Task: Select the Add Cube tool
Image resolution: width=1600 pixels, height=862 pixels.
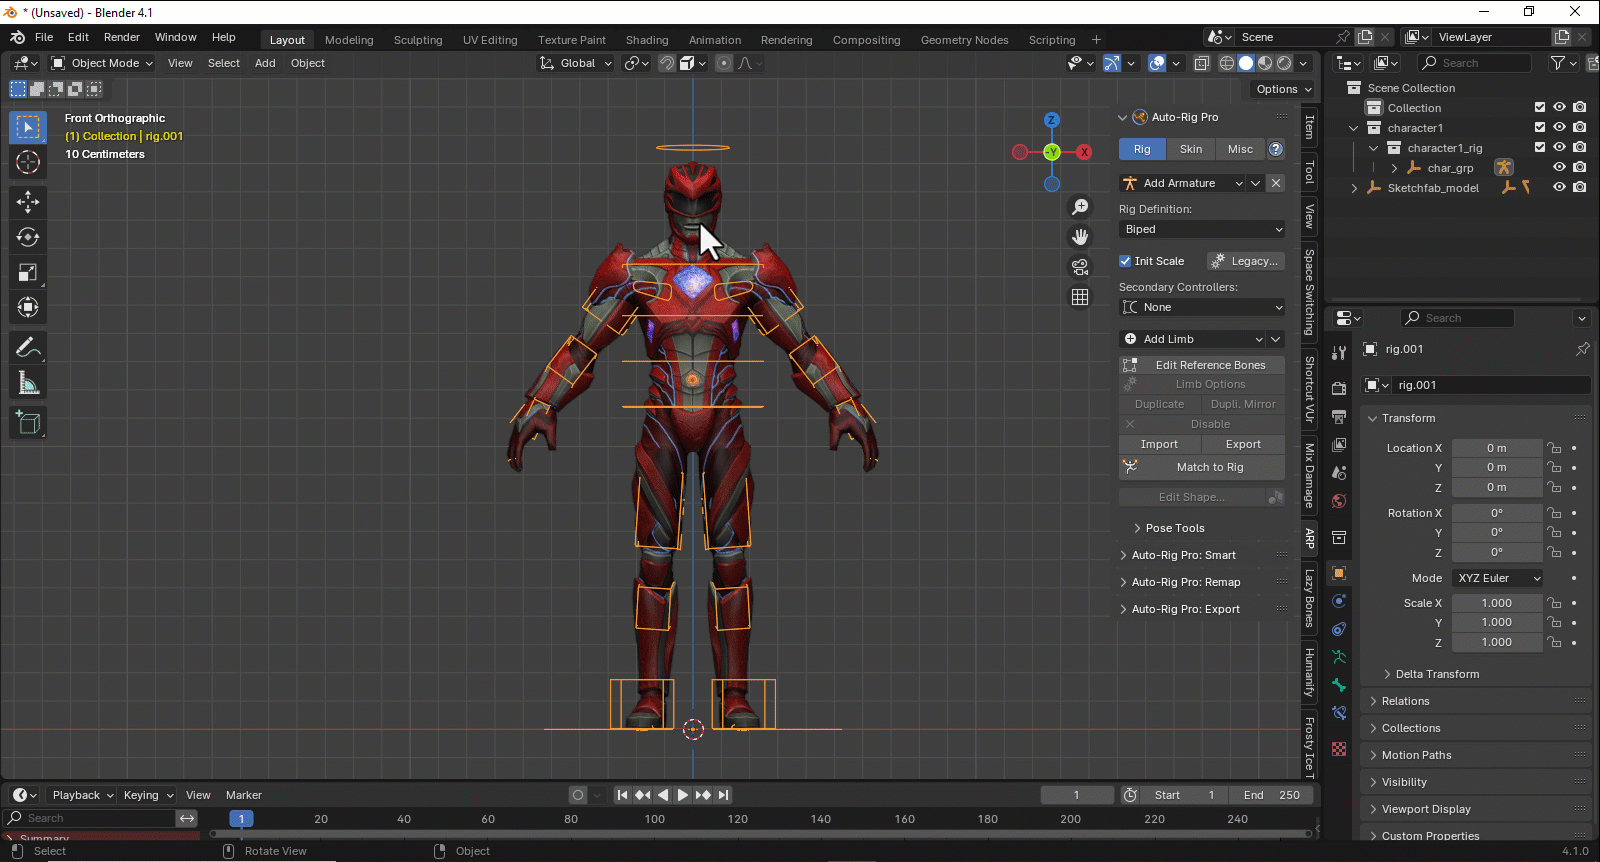Action: point(28,423)
